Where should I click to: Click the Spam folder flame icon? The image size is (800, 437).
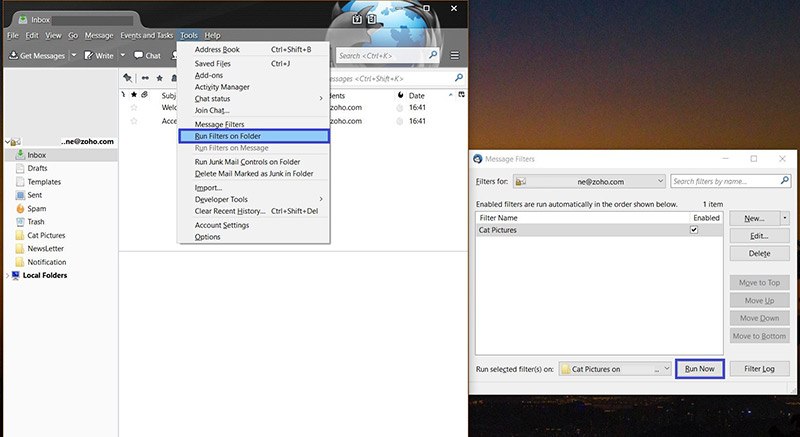pyautogui.click(x=19, y=208)
